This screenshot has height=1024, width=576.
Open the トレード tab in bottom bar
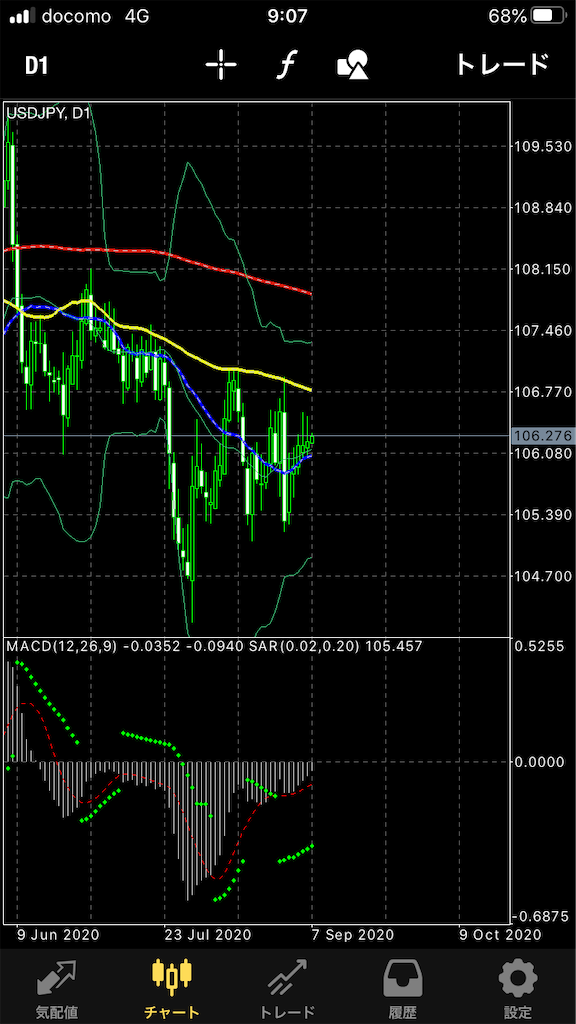click(x=287, y=989)
